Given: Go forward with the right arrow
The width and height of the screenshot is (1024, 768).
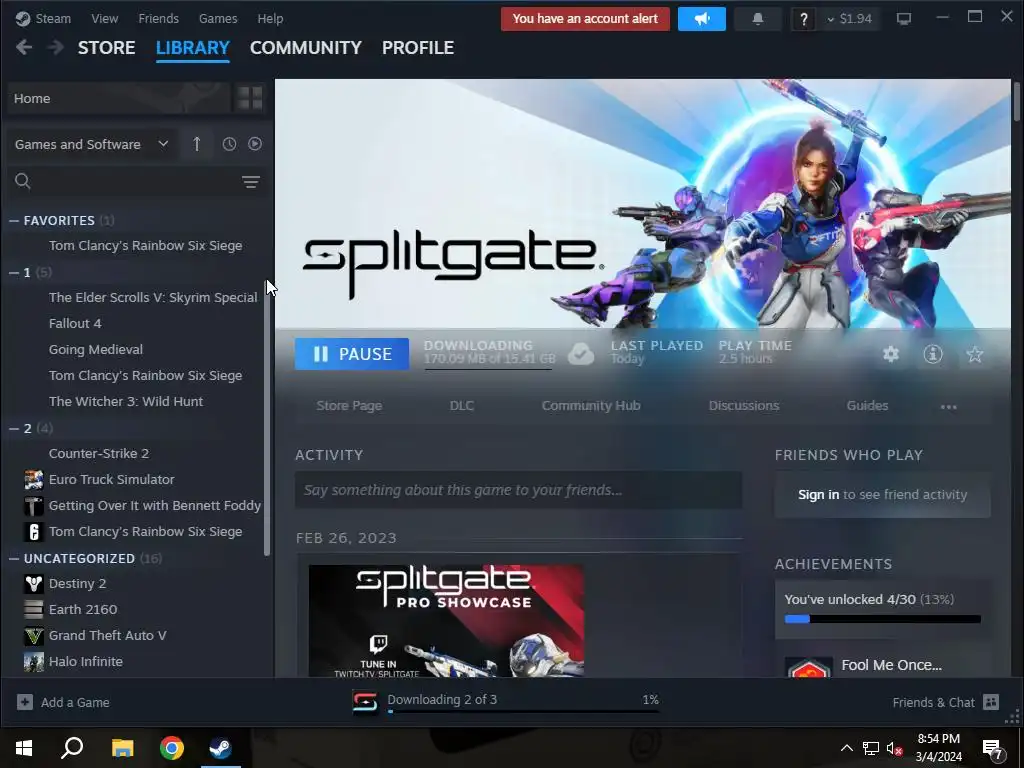Looking at the screenshot, I should click(56, 47).
